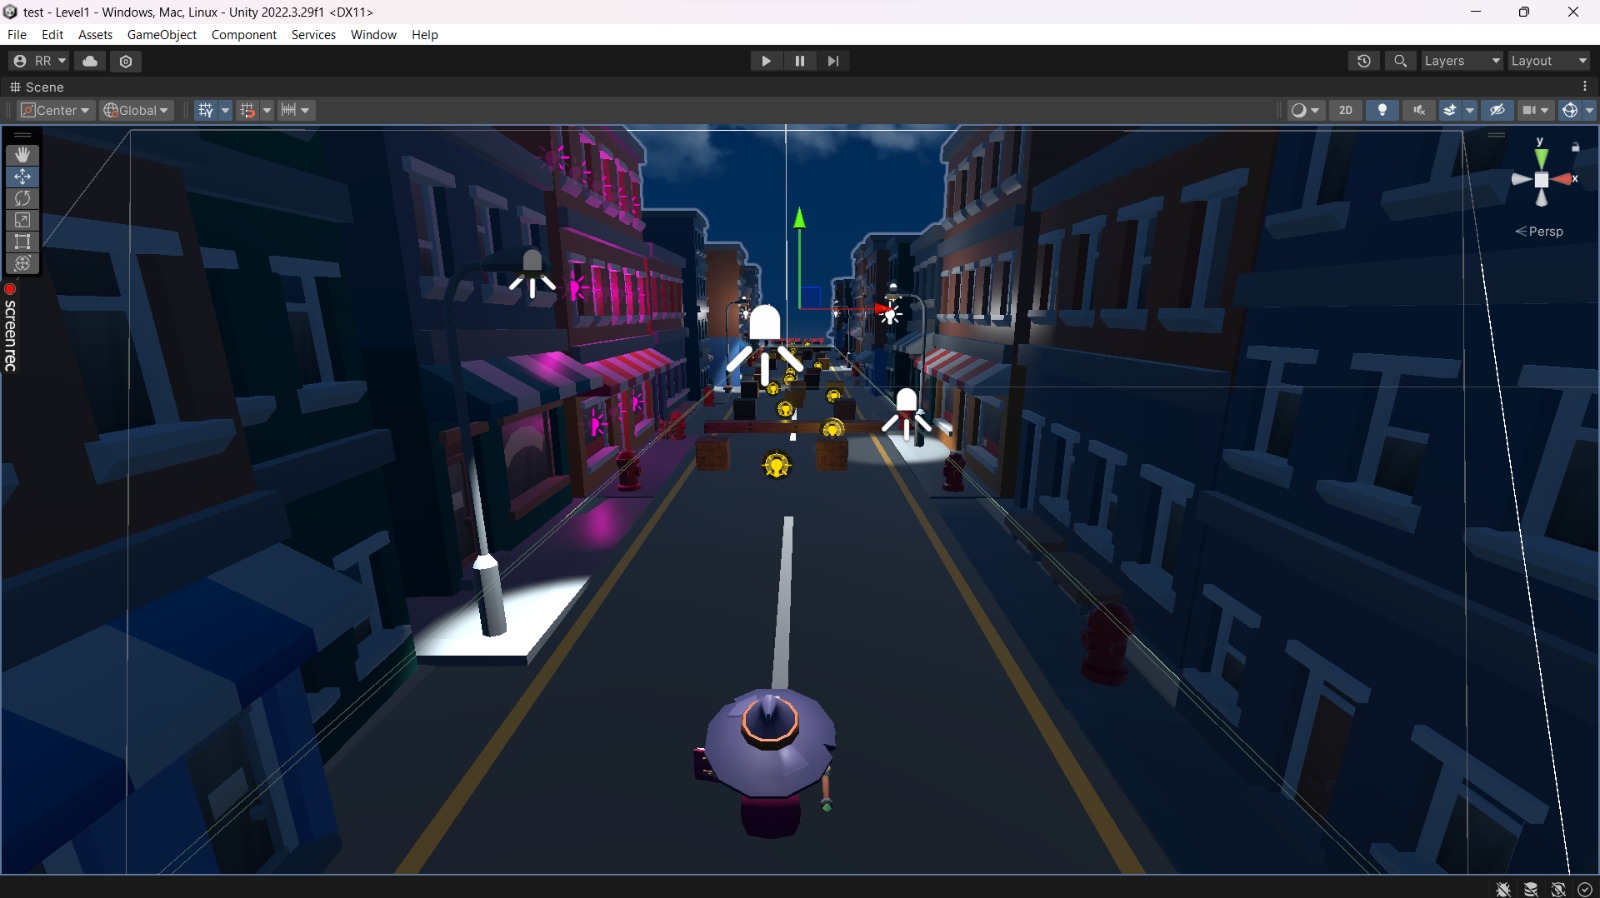Select the Rotate tool
The height and width of the screenshot is (898, 1600).
point(22,199)
